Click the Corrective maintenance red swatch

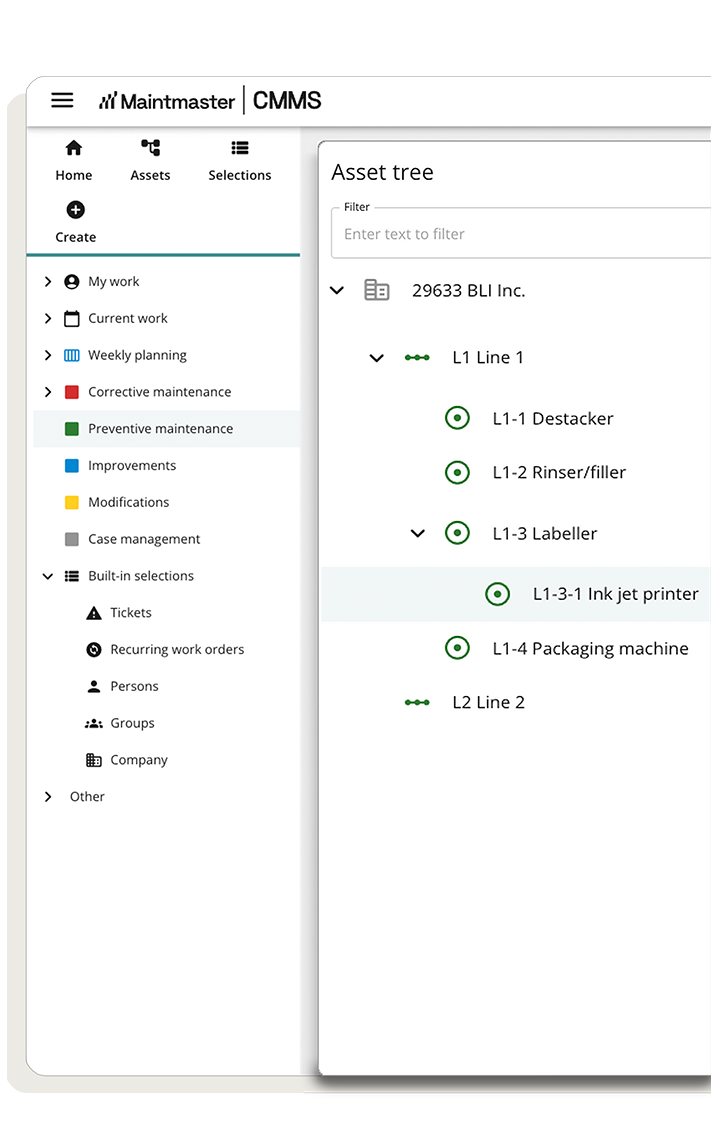point(72,391)
